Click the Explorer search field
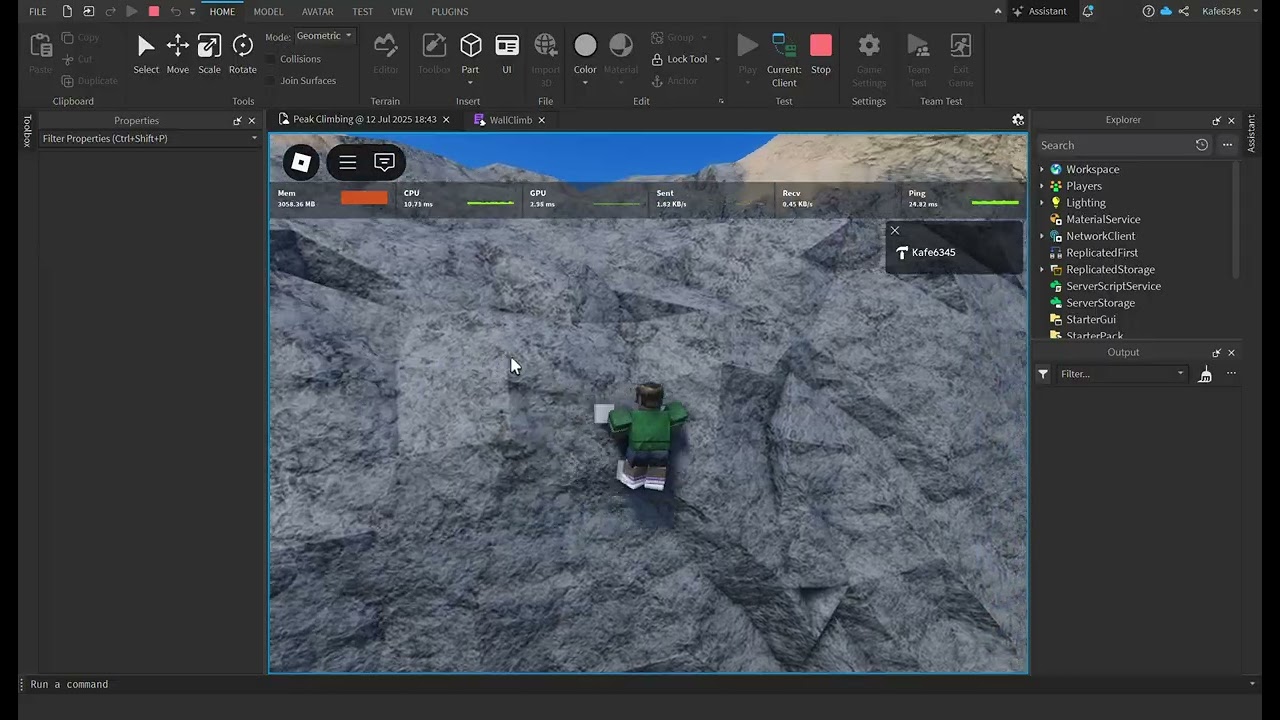 point(1115,145)
